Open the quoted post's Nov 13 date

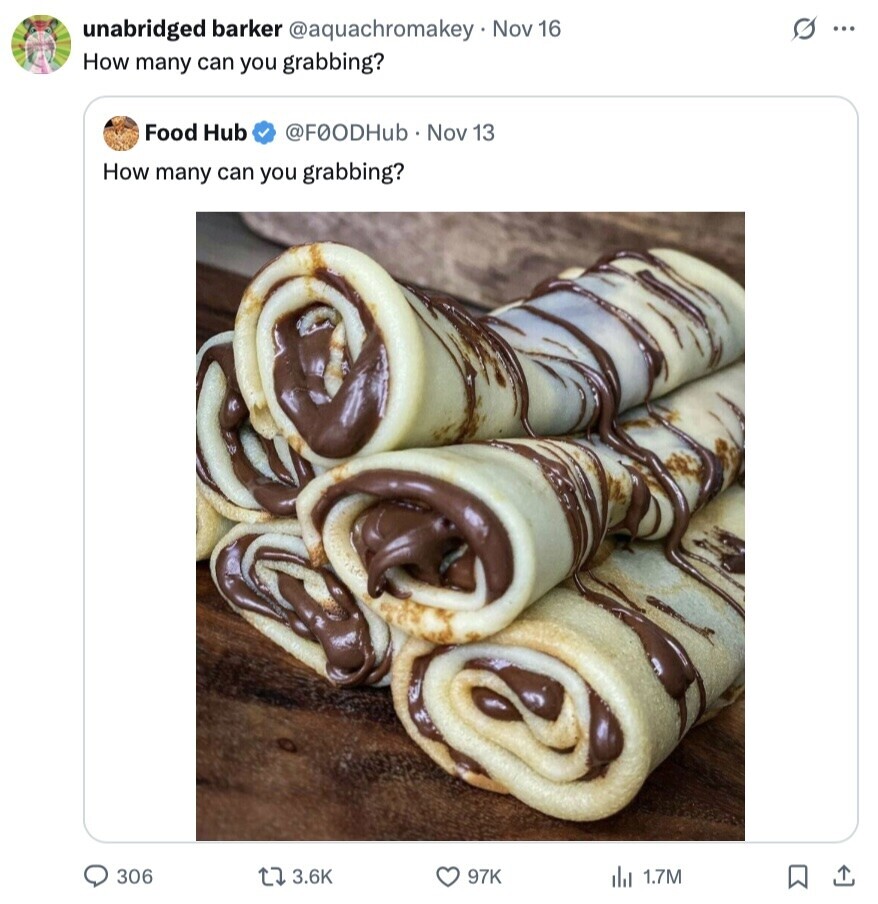461,132
